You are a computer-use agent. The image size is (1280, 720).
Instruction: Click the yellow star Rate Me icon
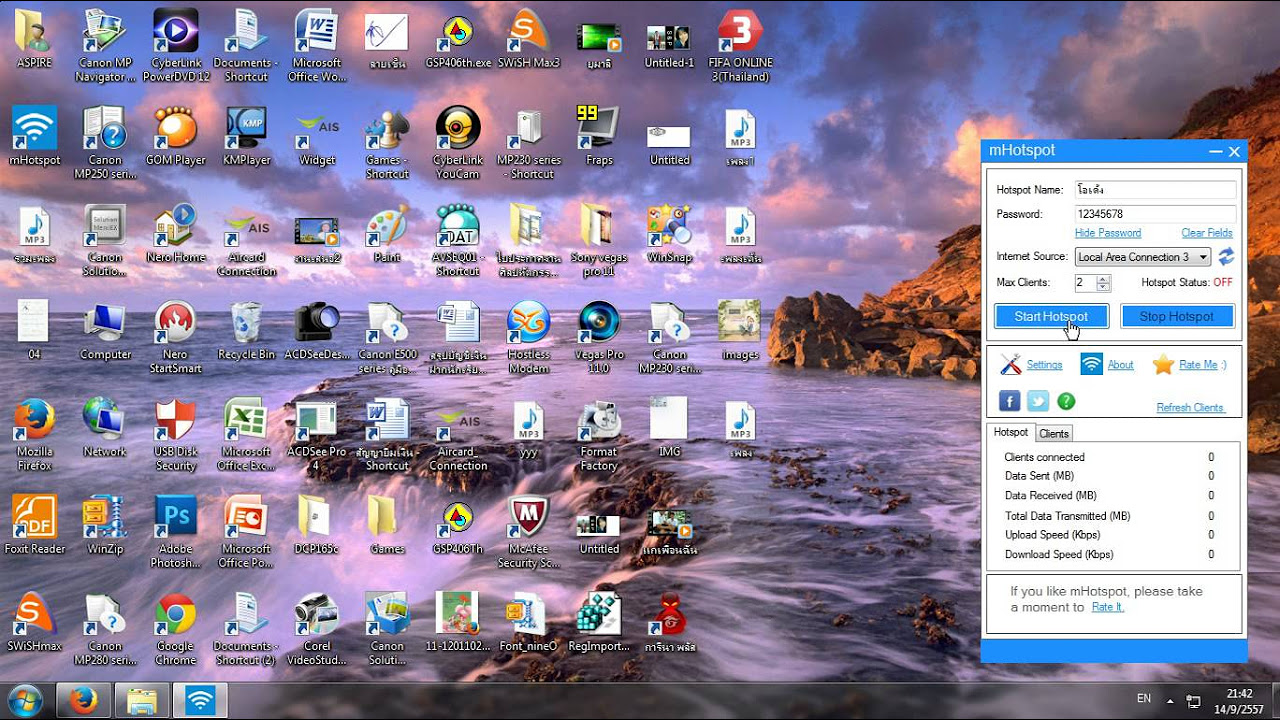point(1163,365)
